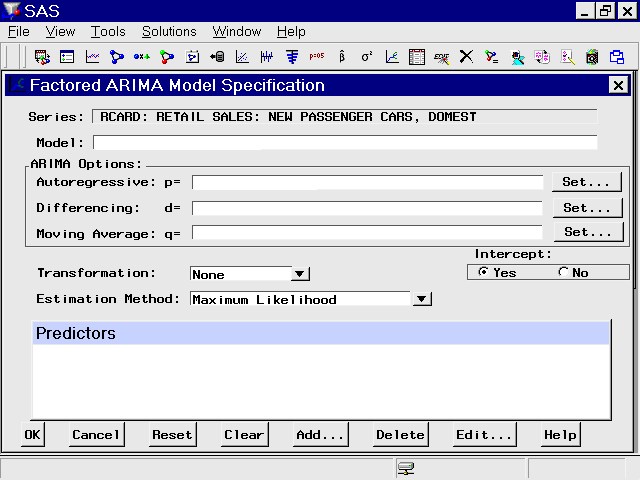Click the Series RCARD name field
640x480 pixels.
345,117
